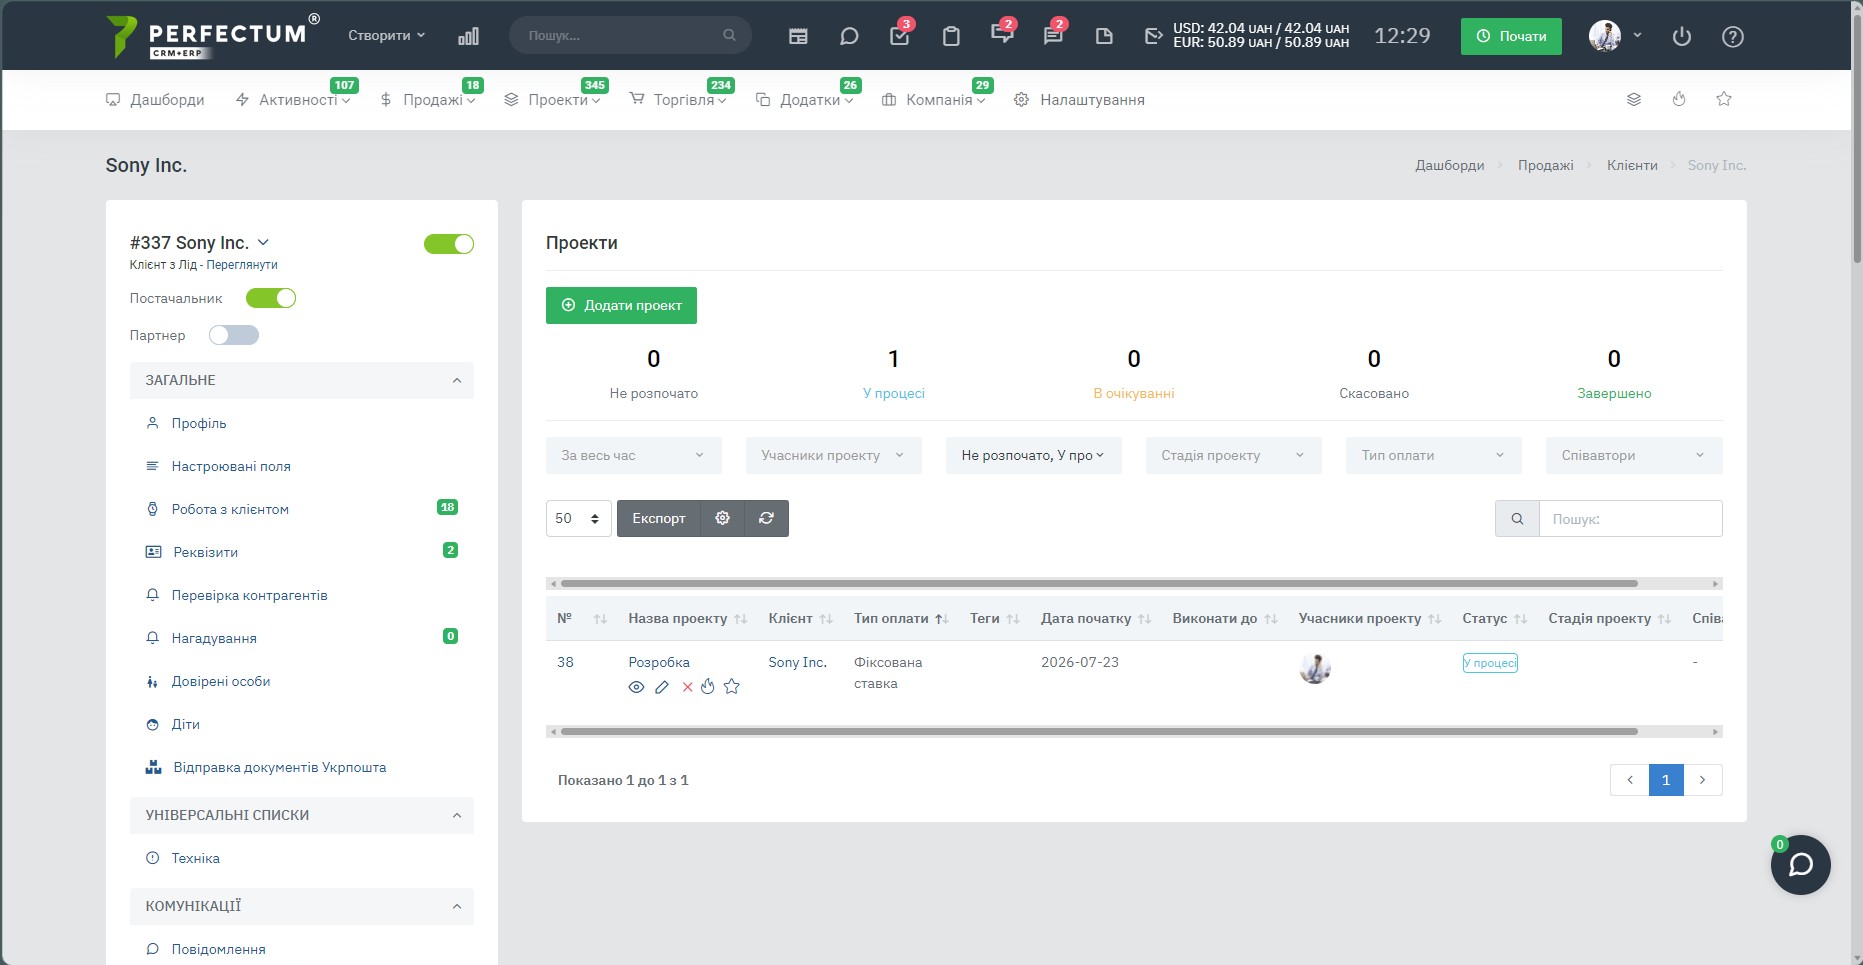Screen dimensions: 1863x965
Task: Open the Співавтори filter dropdown
Action: (1634, 456)
